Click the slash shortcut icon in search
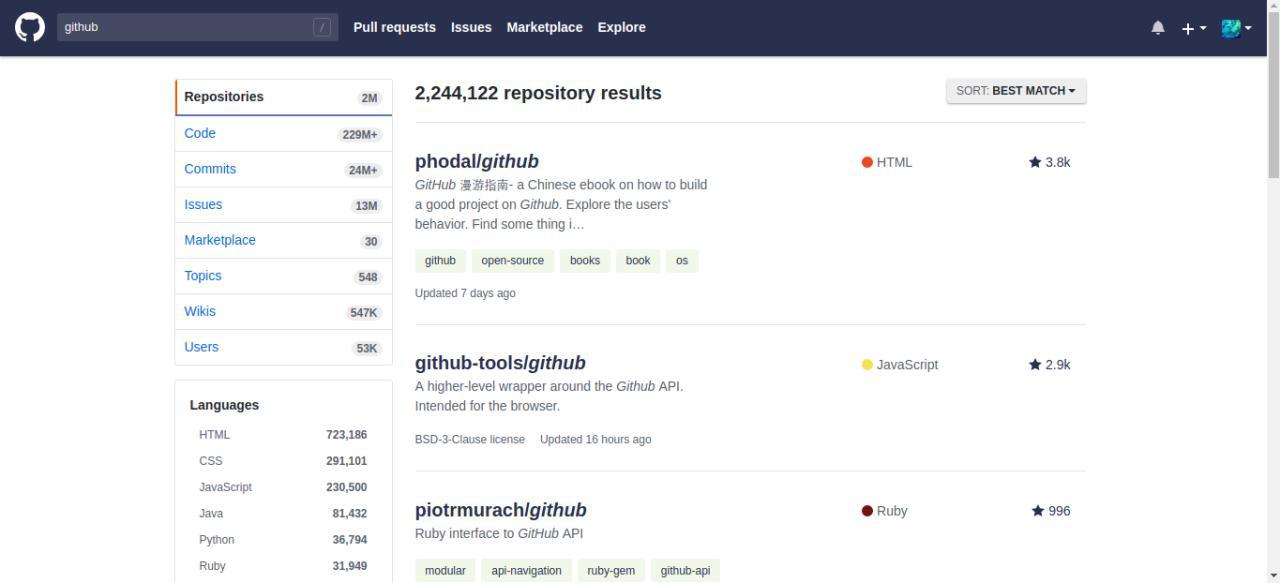This screenshot has width=1280, height=583. click(322, 27)
